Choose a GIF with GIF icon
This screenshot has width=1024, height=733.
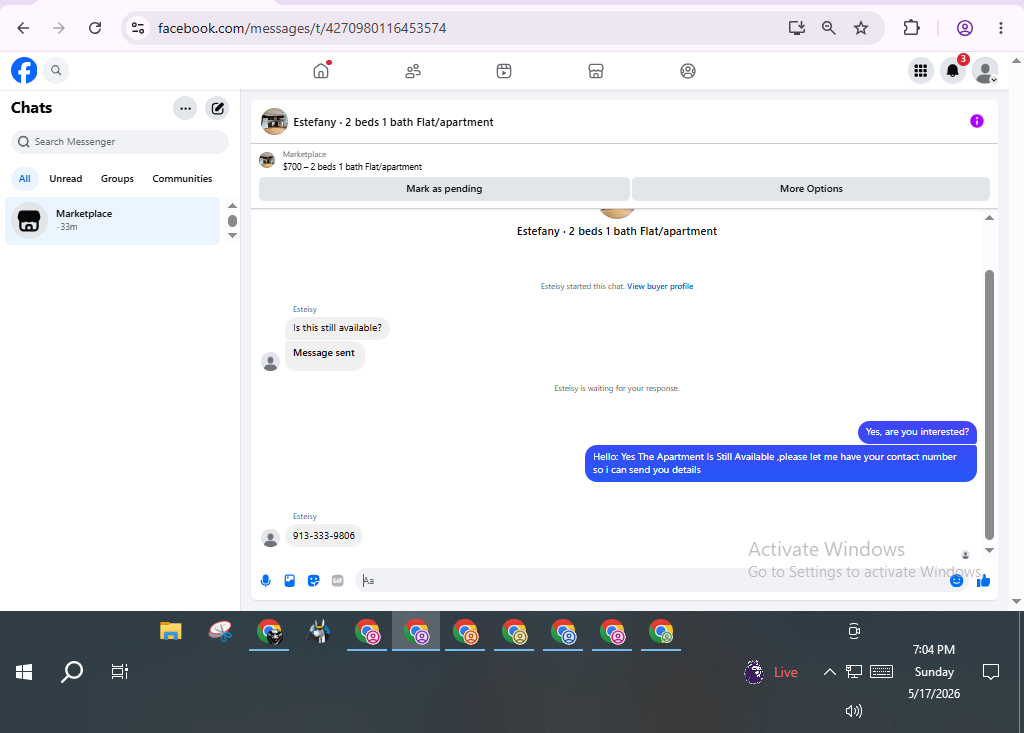338,581
